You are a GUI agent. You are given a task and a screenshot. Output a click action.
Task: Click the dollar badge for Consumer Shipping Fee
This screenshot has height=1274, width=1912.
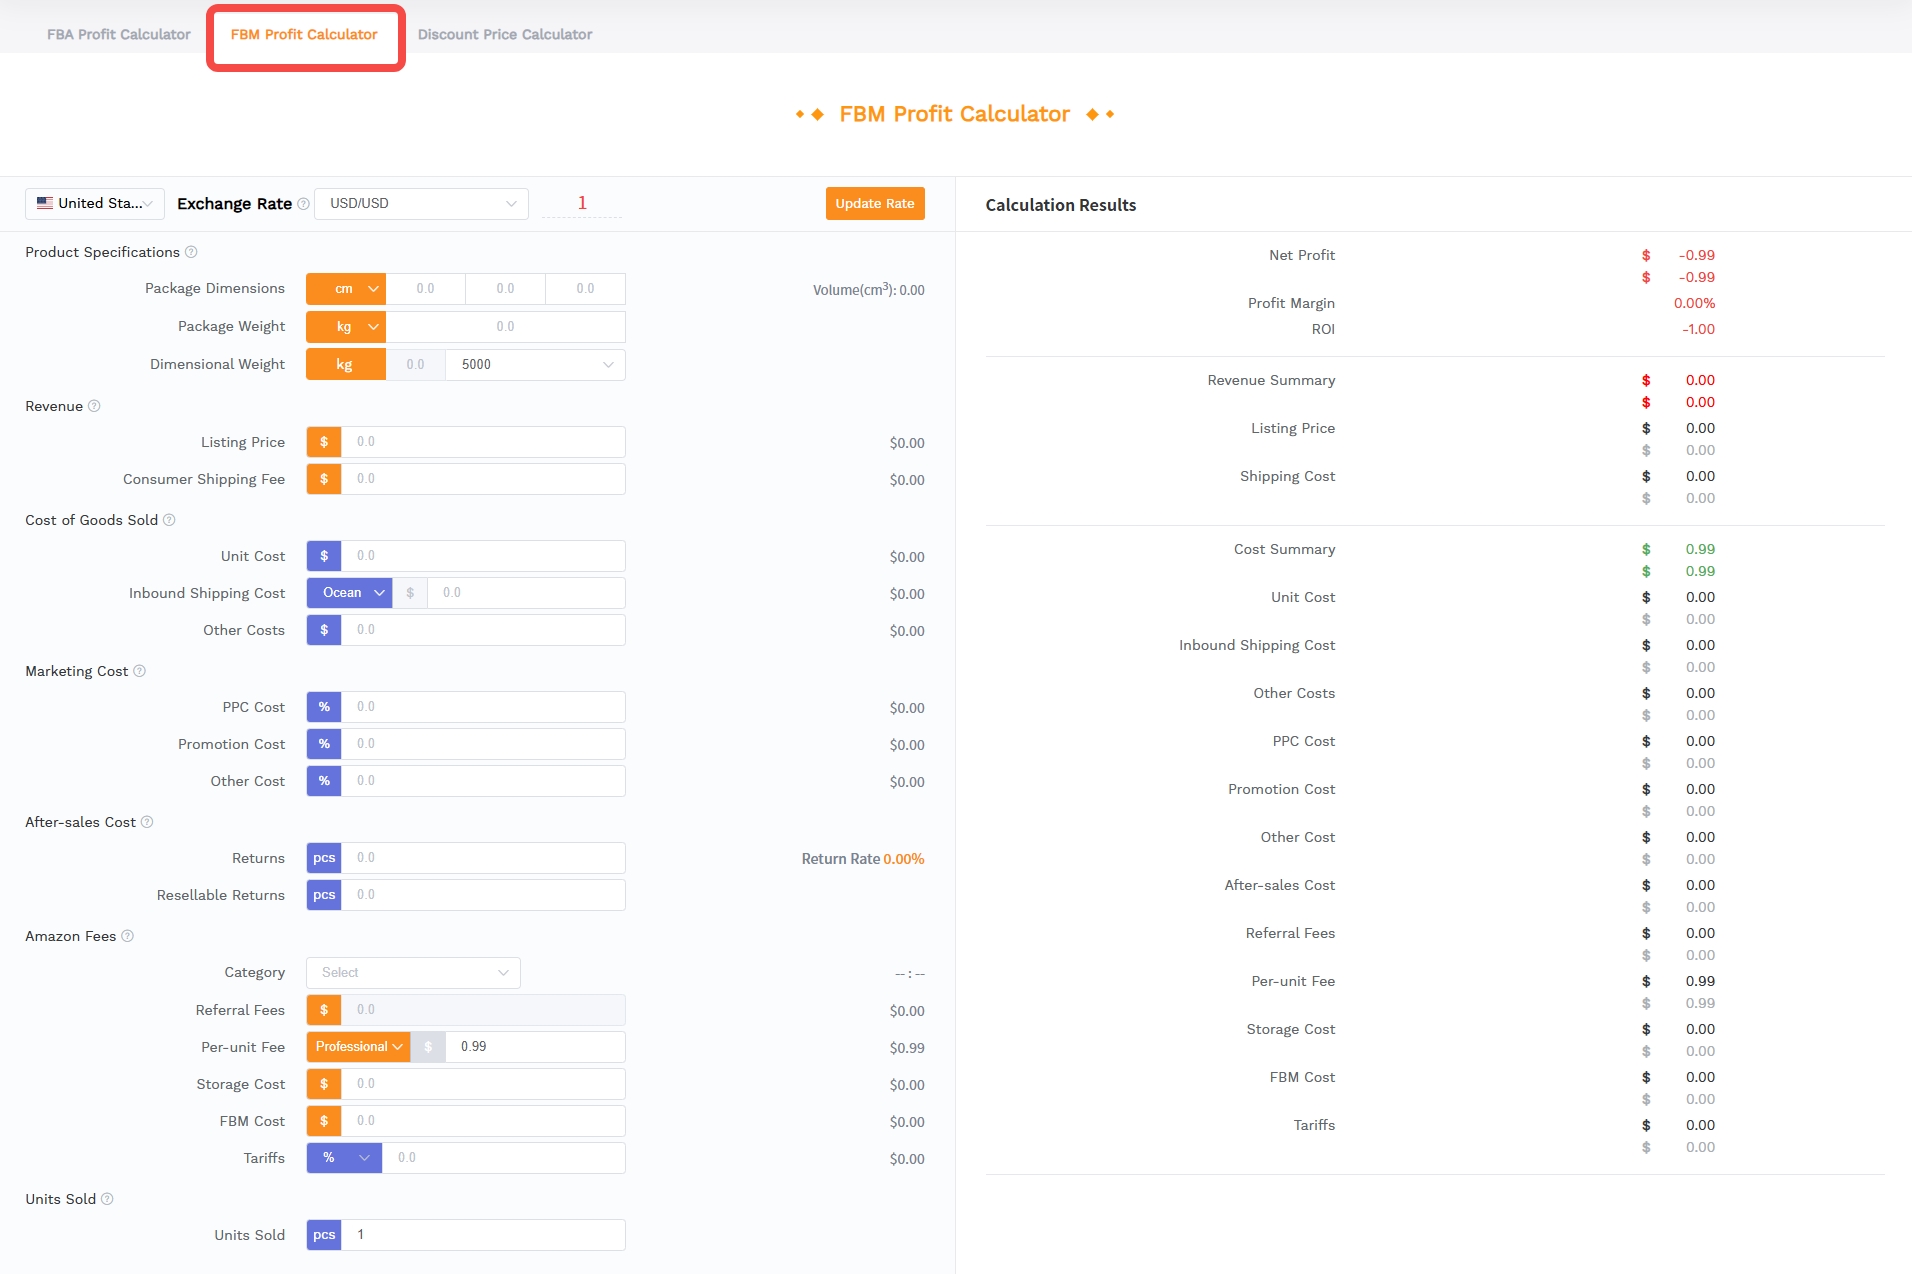tap(324, 479)
